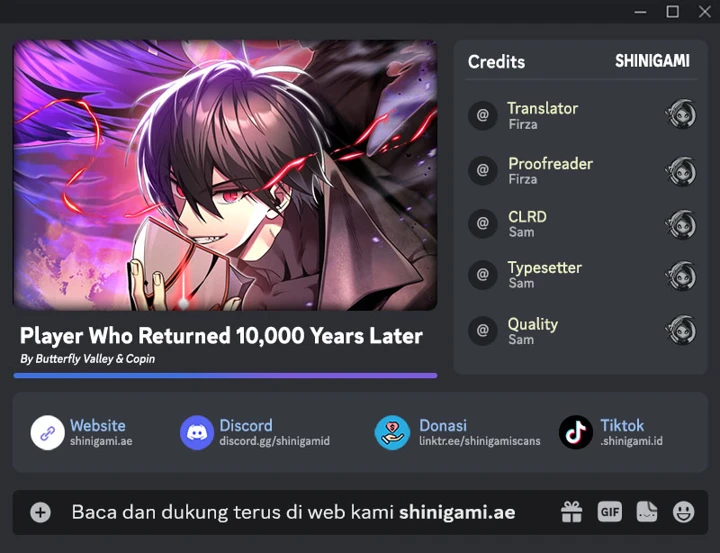Viewport: 720px width, 553px height.
Task: Open the sticker picker icon
Action: click(x=647, y=512)
